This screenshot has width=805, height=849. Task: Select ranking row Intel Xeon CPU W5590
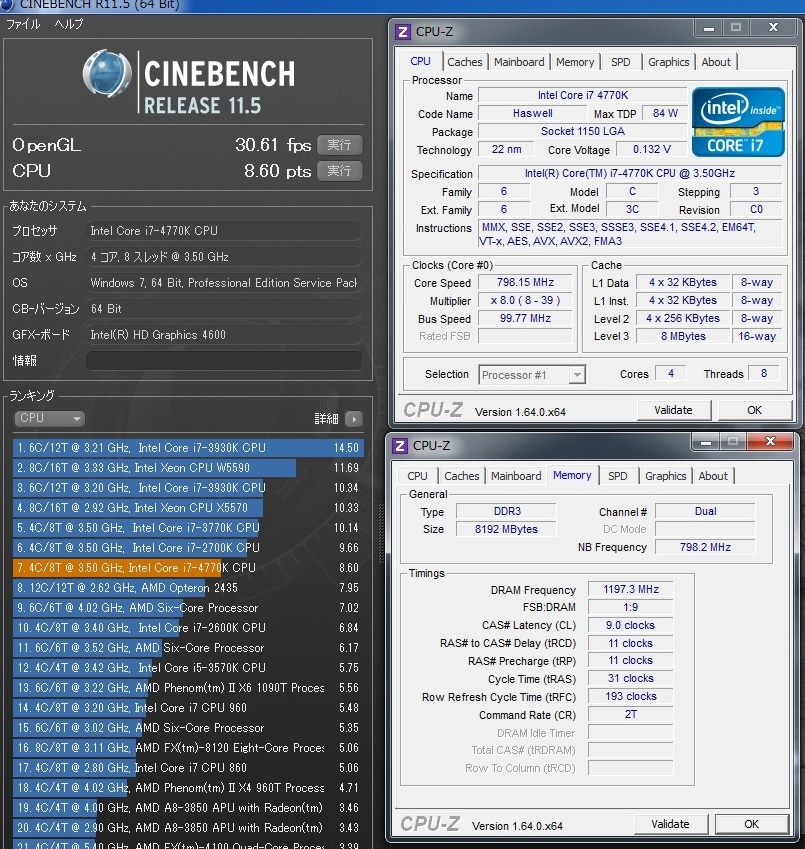click(x=188, y=468)
